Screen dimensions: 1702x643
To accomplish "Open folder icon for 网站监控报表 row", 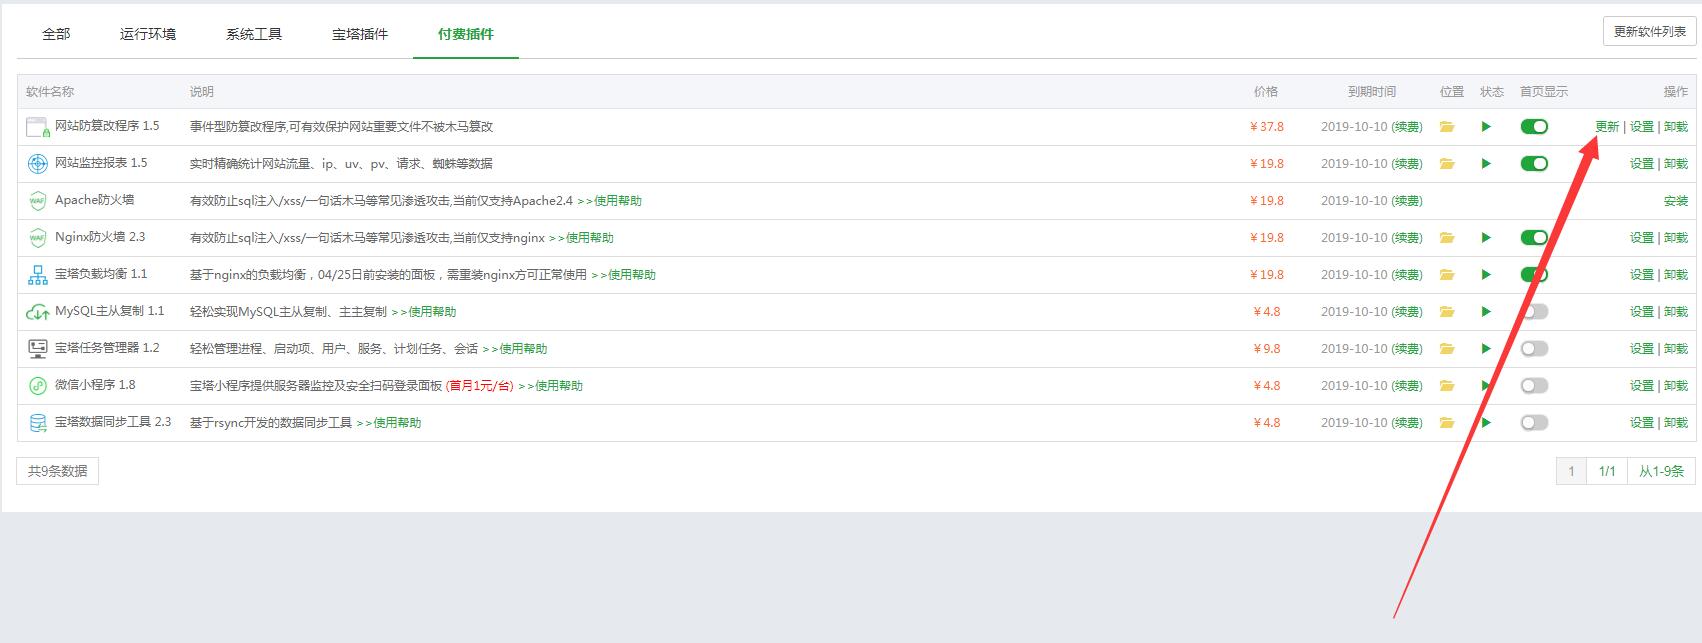I will coord(1447,164).
